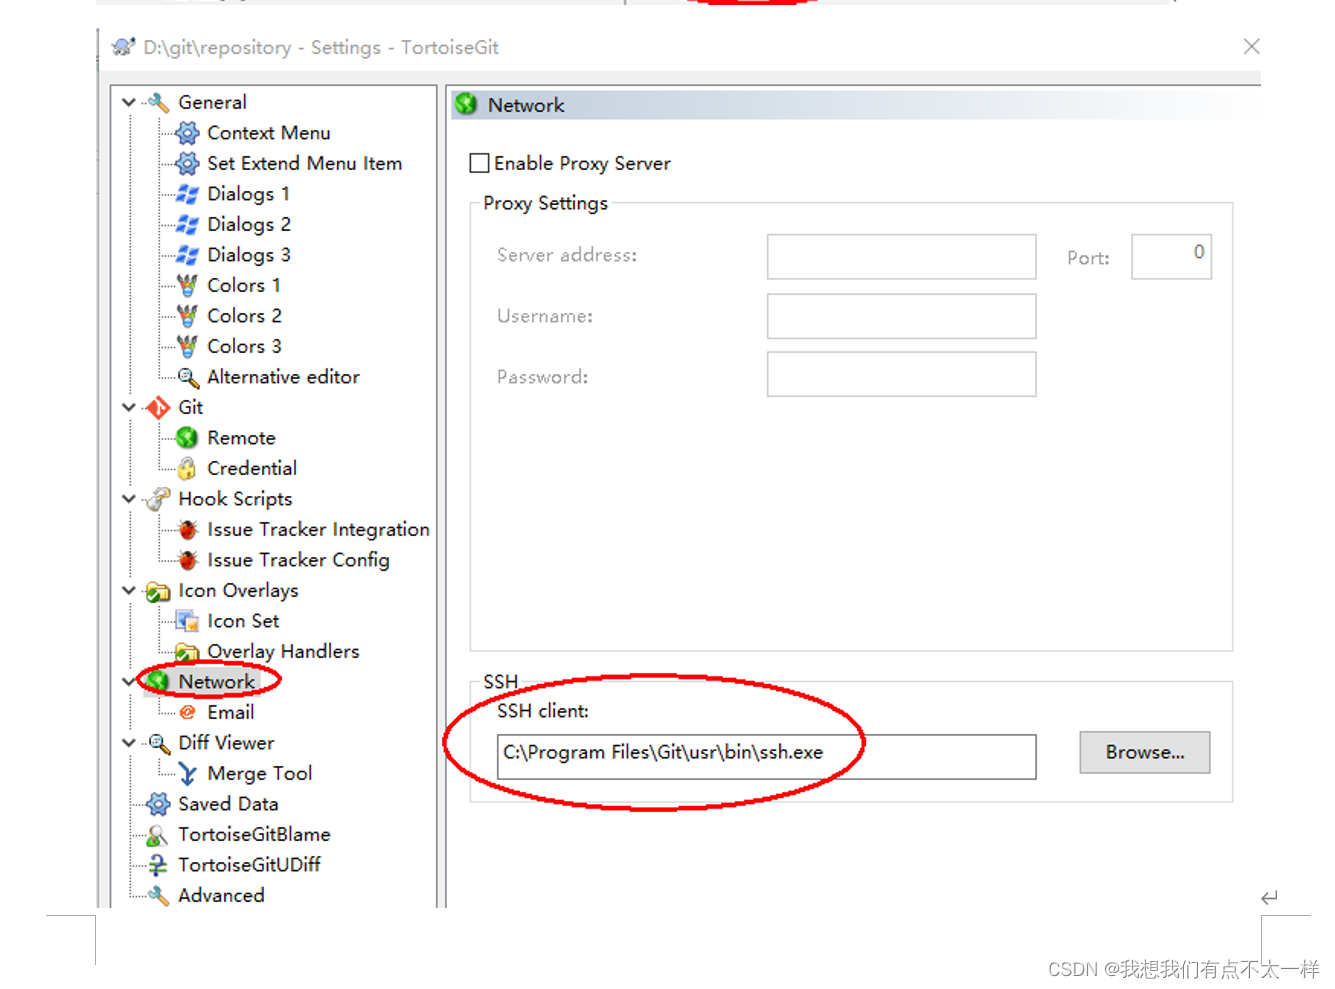Click the TortoiseGit title bar tortoise icon
Viewport: 1335px width, 989px height.
(x=123, y=47)
